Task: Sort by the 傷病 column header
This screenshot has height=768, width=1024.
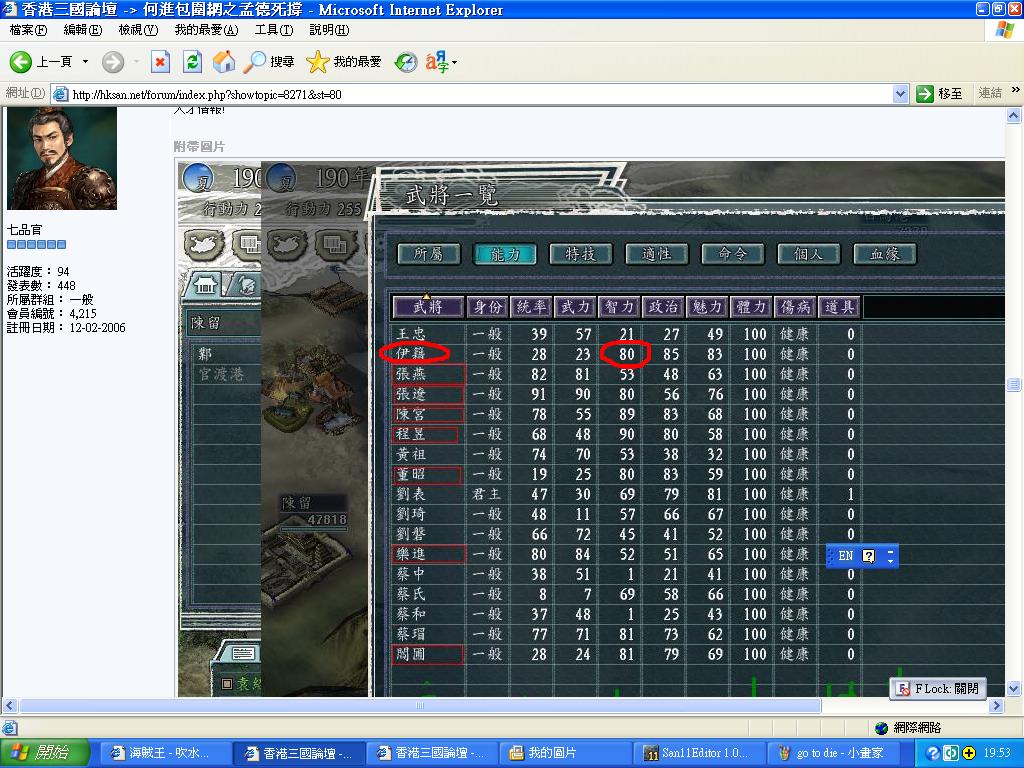Action: (x=795, y=307)
